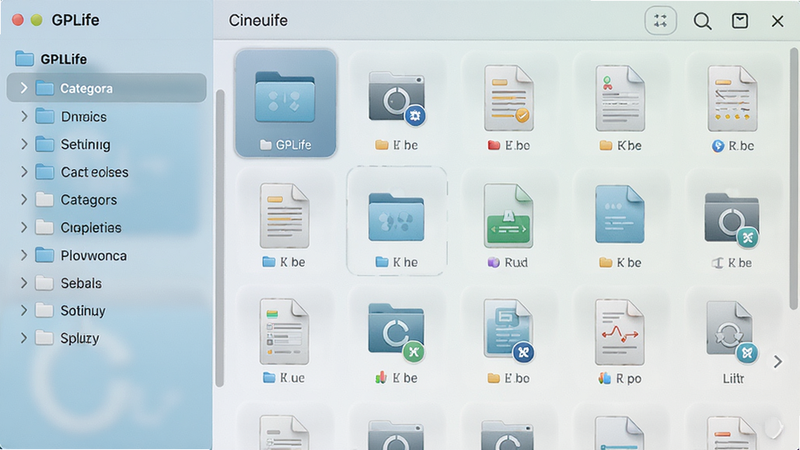Screen dimensions: 800x450
Task: Expand the Catagors folder chevron
Action: (23, 199)
